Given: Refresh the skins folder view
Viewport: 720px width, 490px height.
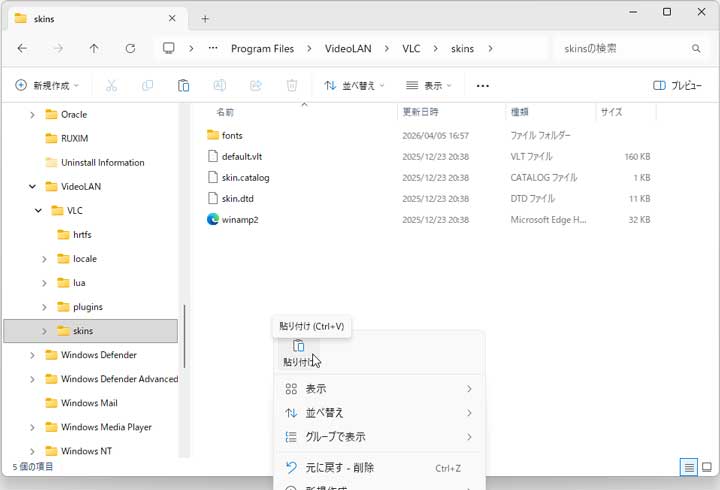Looking at the screenshot, I should [x=130, y=48].
